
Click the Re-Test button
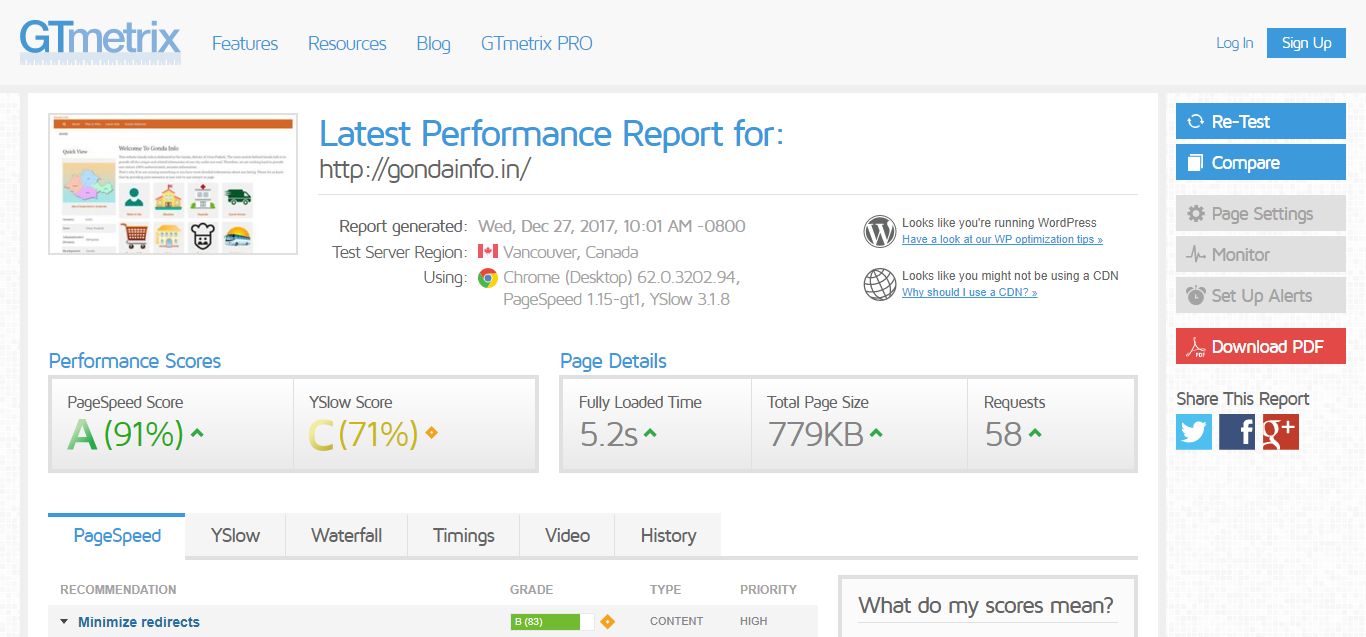point(1261,121)
